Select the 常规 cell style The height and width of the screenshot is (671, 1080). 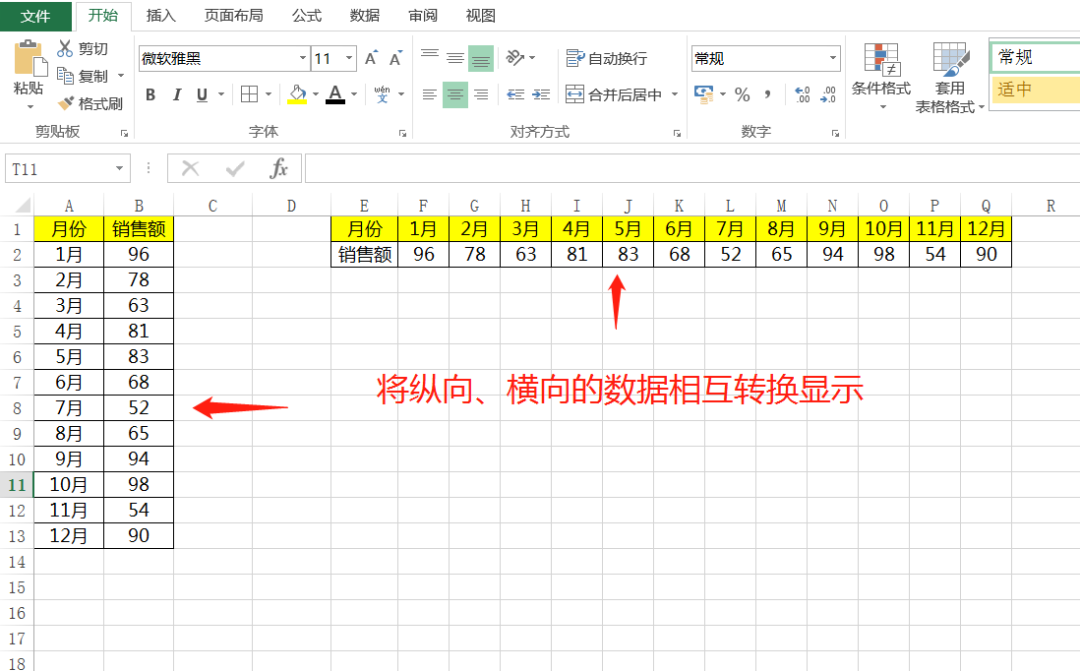point(1035,57)
